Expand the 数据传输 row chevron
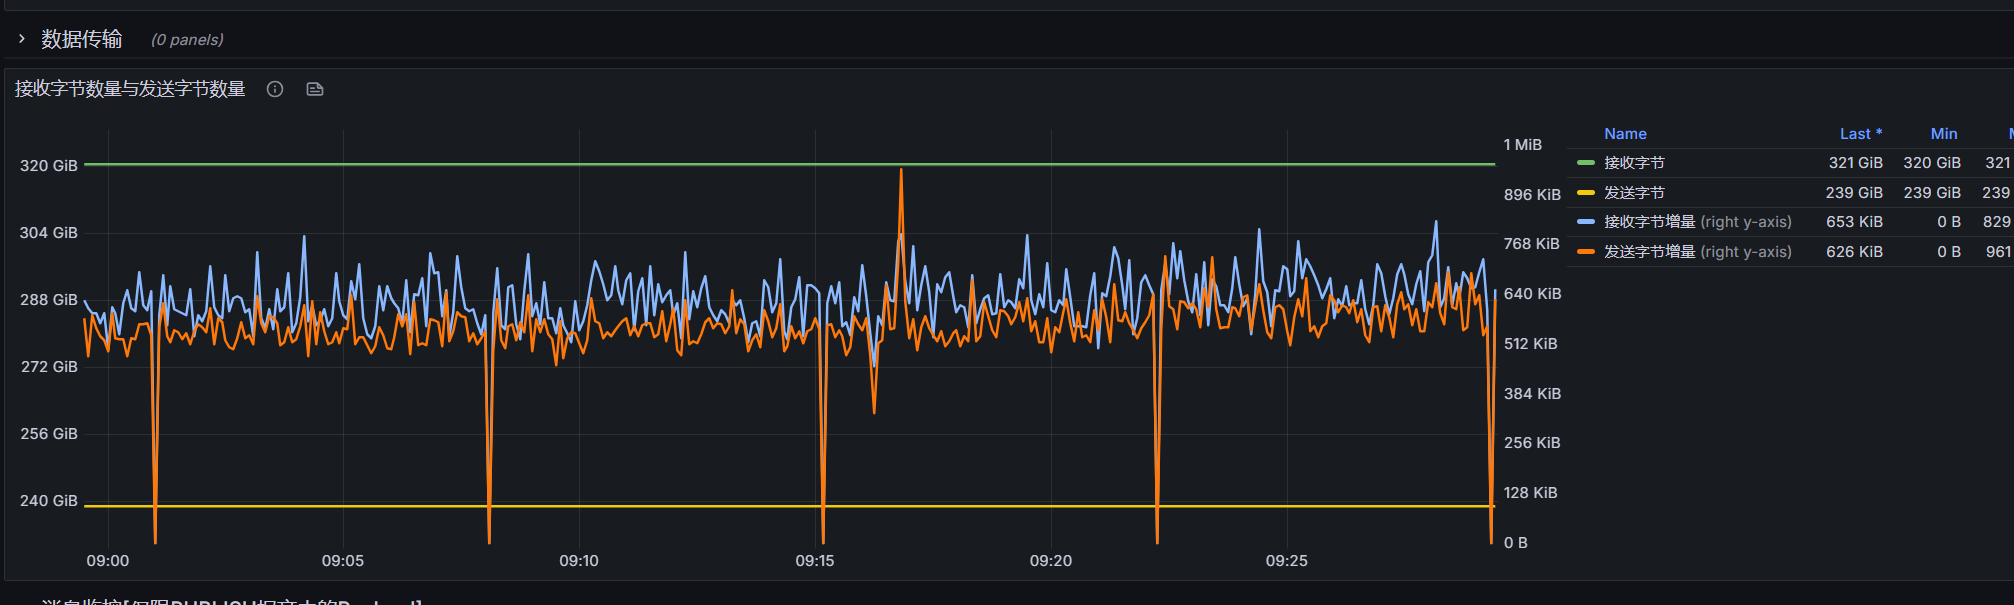 tap(22, 39)
